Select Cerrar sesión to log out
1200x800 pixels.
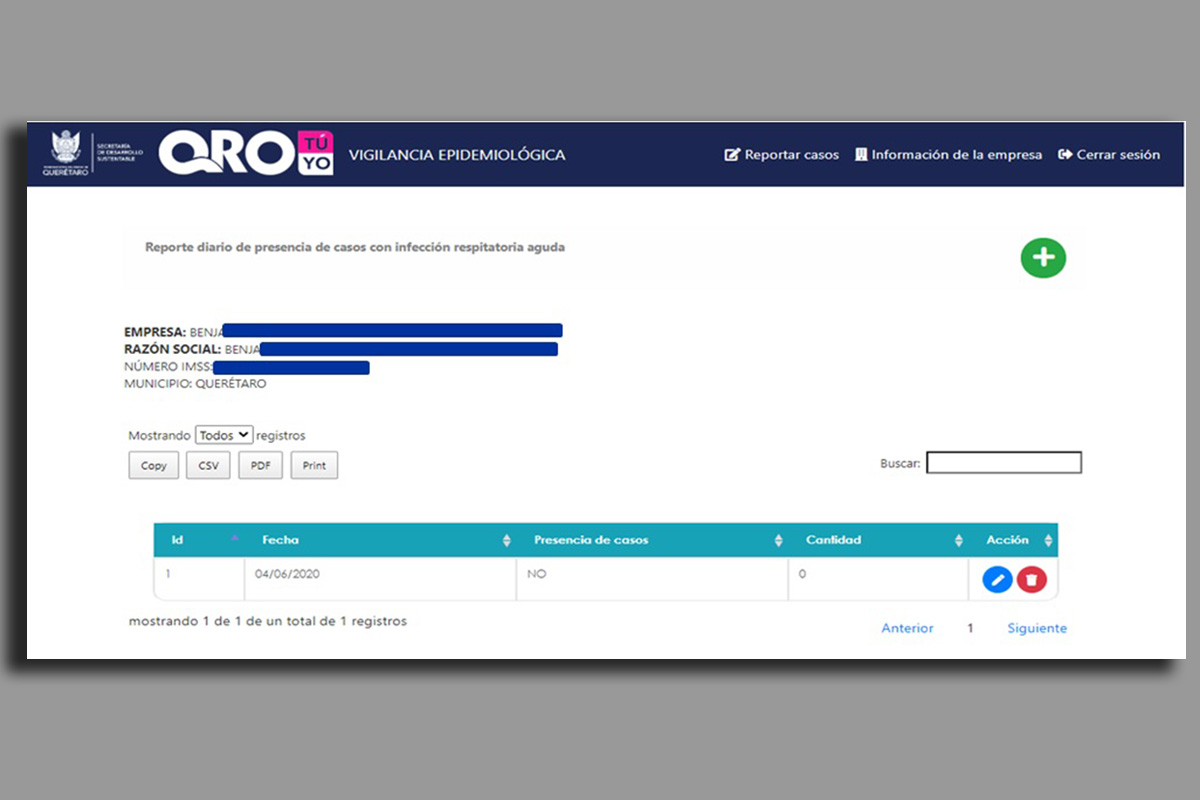click(x=1109, y=155)
